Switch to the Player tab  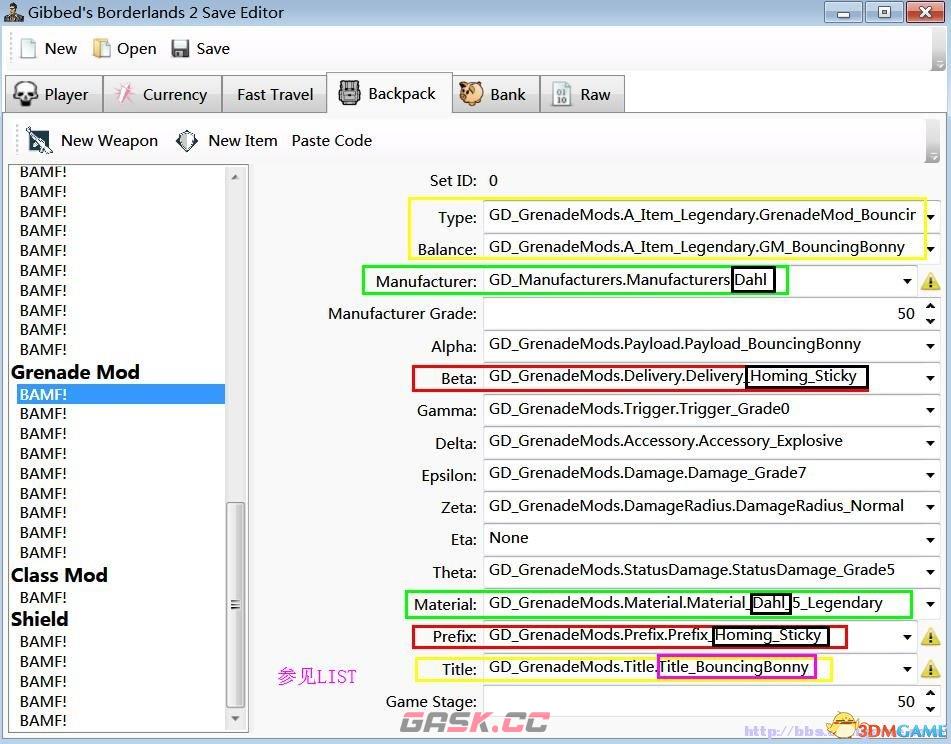click(x=53, y=94)
